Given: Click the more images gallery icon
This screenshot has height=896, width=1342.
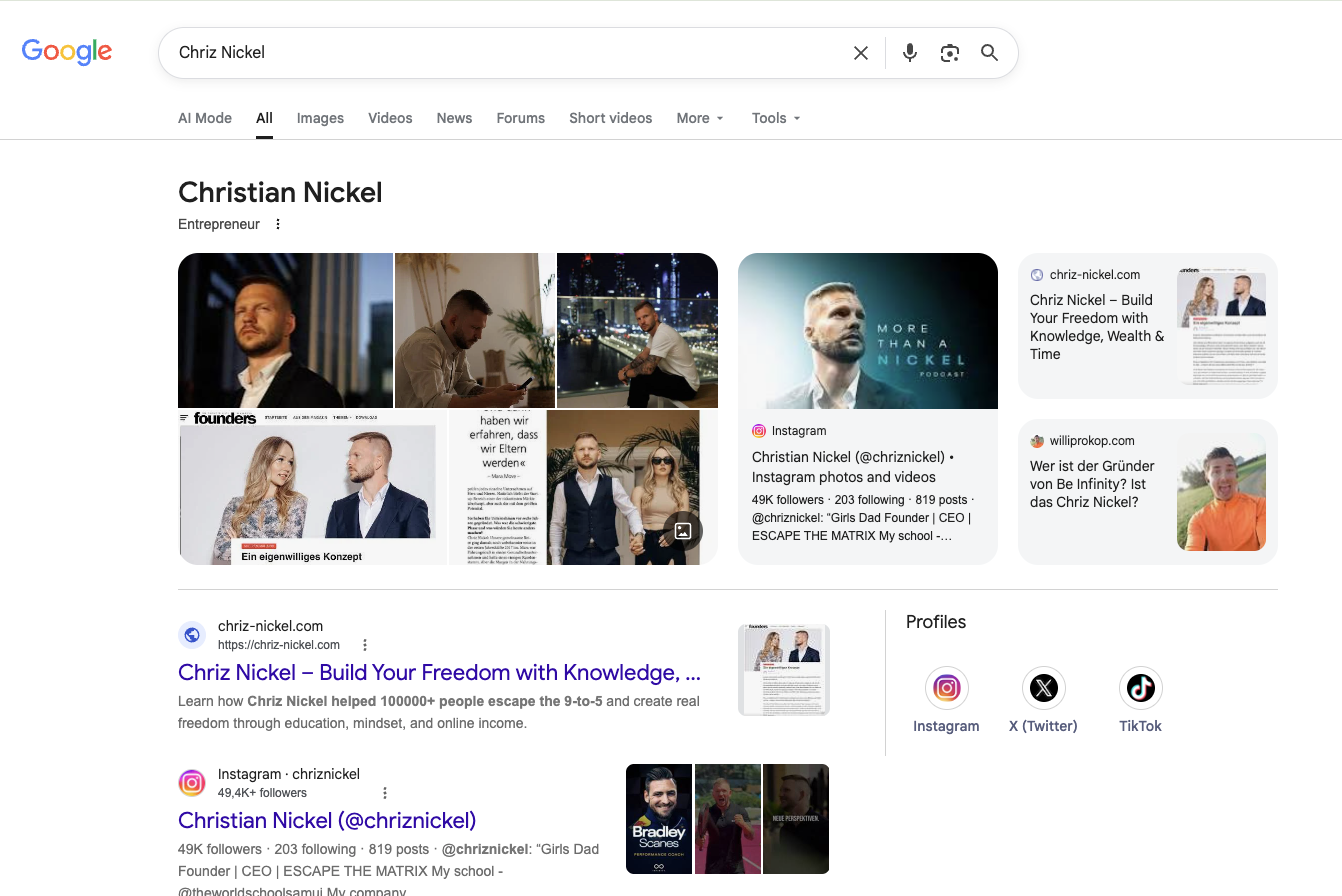Looking at the screenshot, I should click(x=683, y=531).
